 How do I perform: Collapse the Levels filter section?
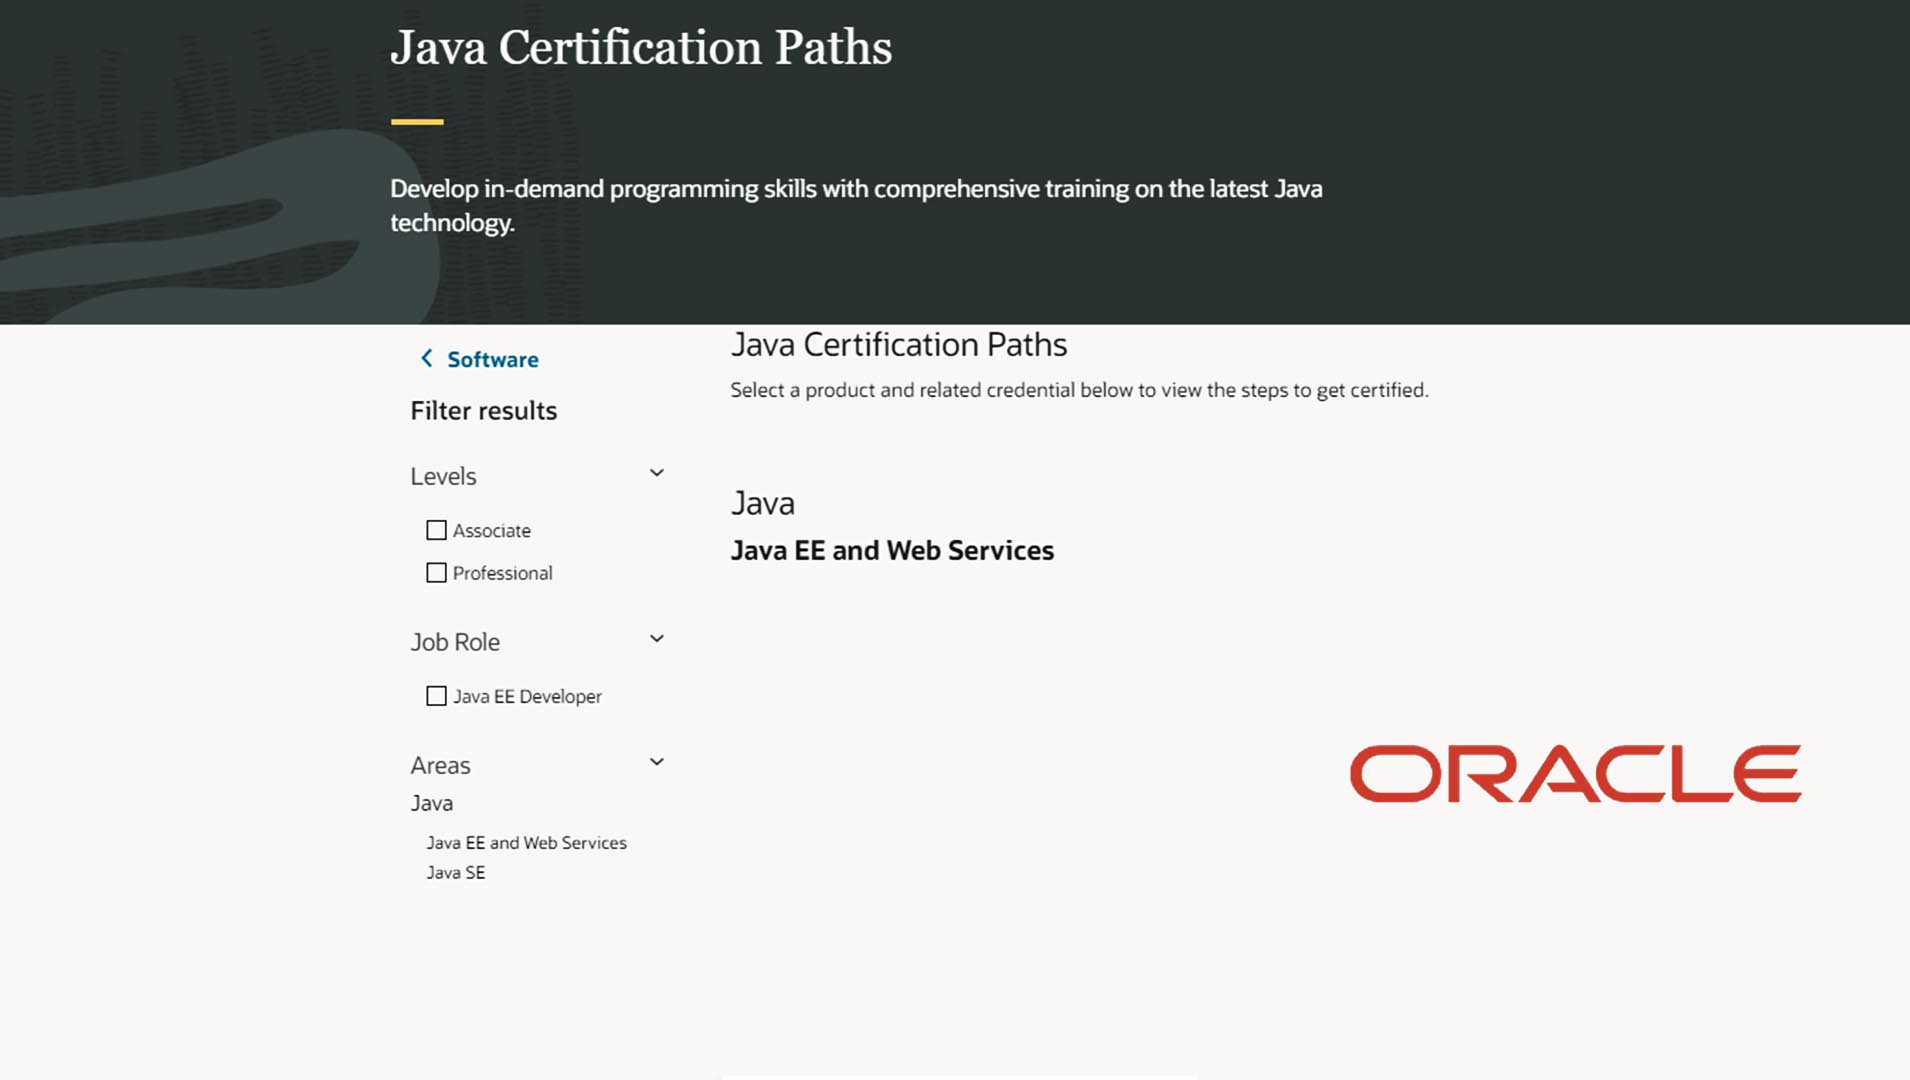coord(657,471)
